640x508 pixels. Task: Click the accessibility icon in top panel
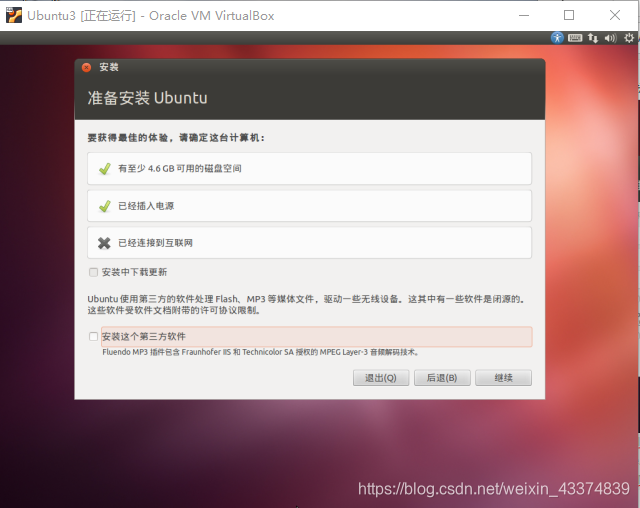[x=557, y=38]
